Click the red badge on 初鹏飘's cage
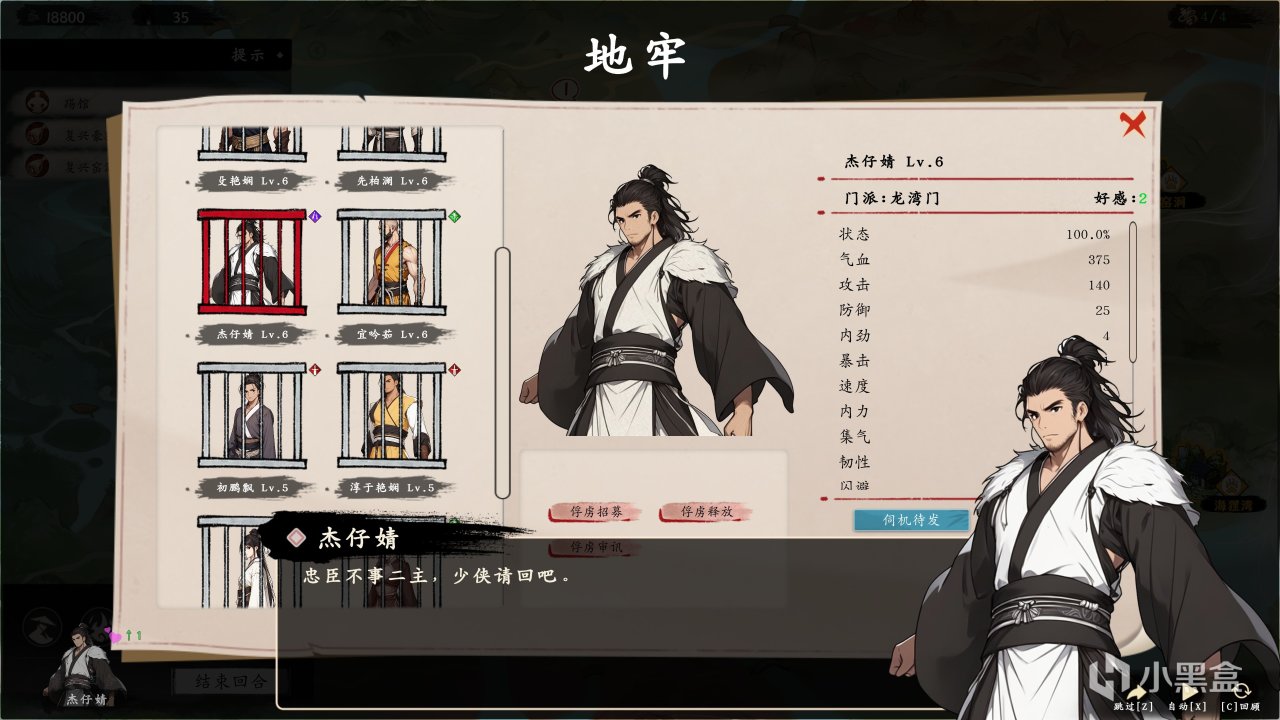 pyautogui.click(x=314, y=369)
